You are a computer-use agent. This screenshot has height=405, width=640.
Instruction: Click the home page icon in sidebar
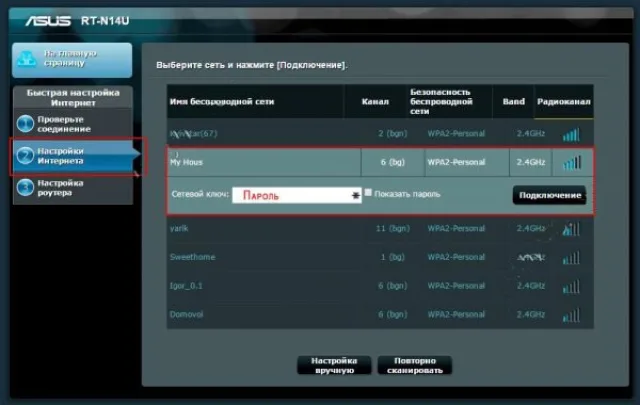27,60
